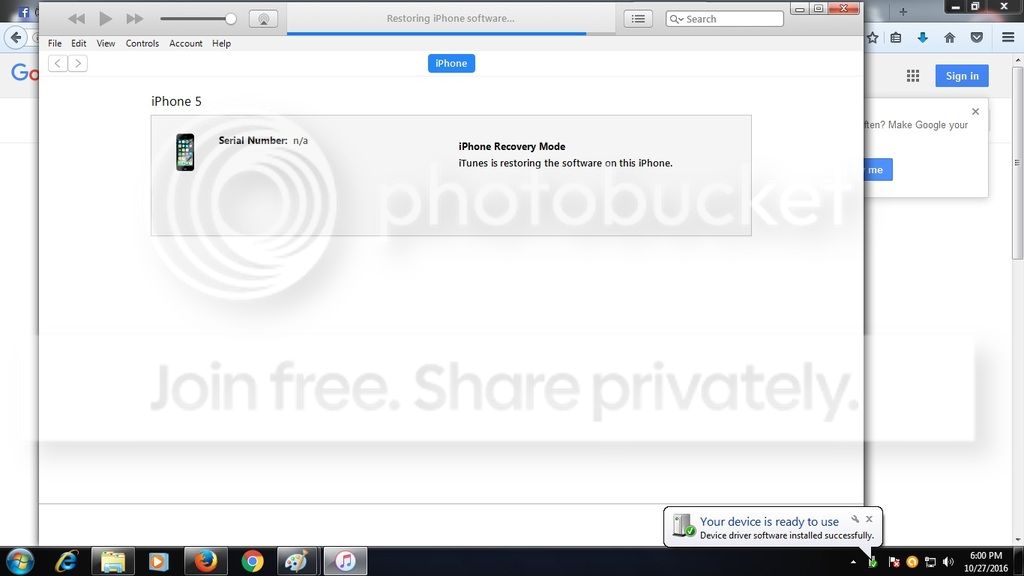The height and width of the screenshot is (576, 1024).
Task: Open the Account menu
Action: (186, 44)
